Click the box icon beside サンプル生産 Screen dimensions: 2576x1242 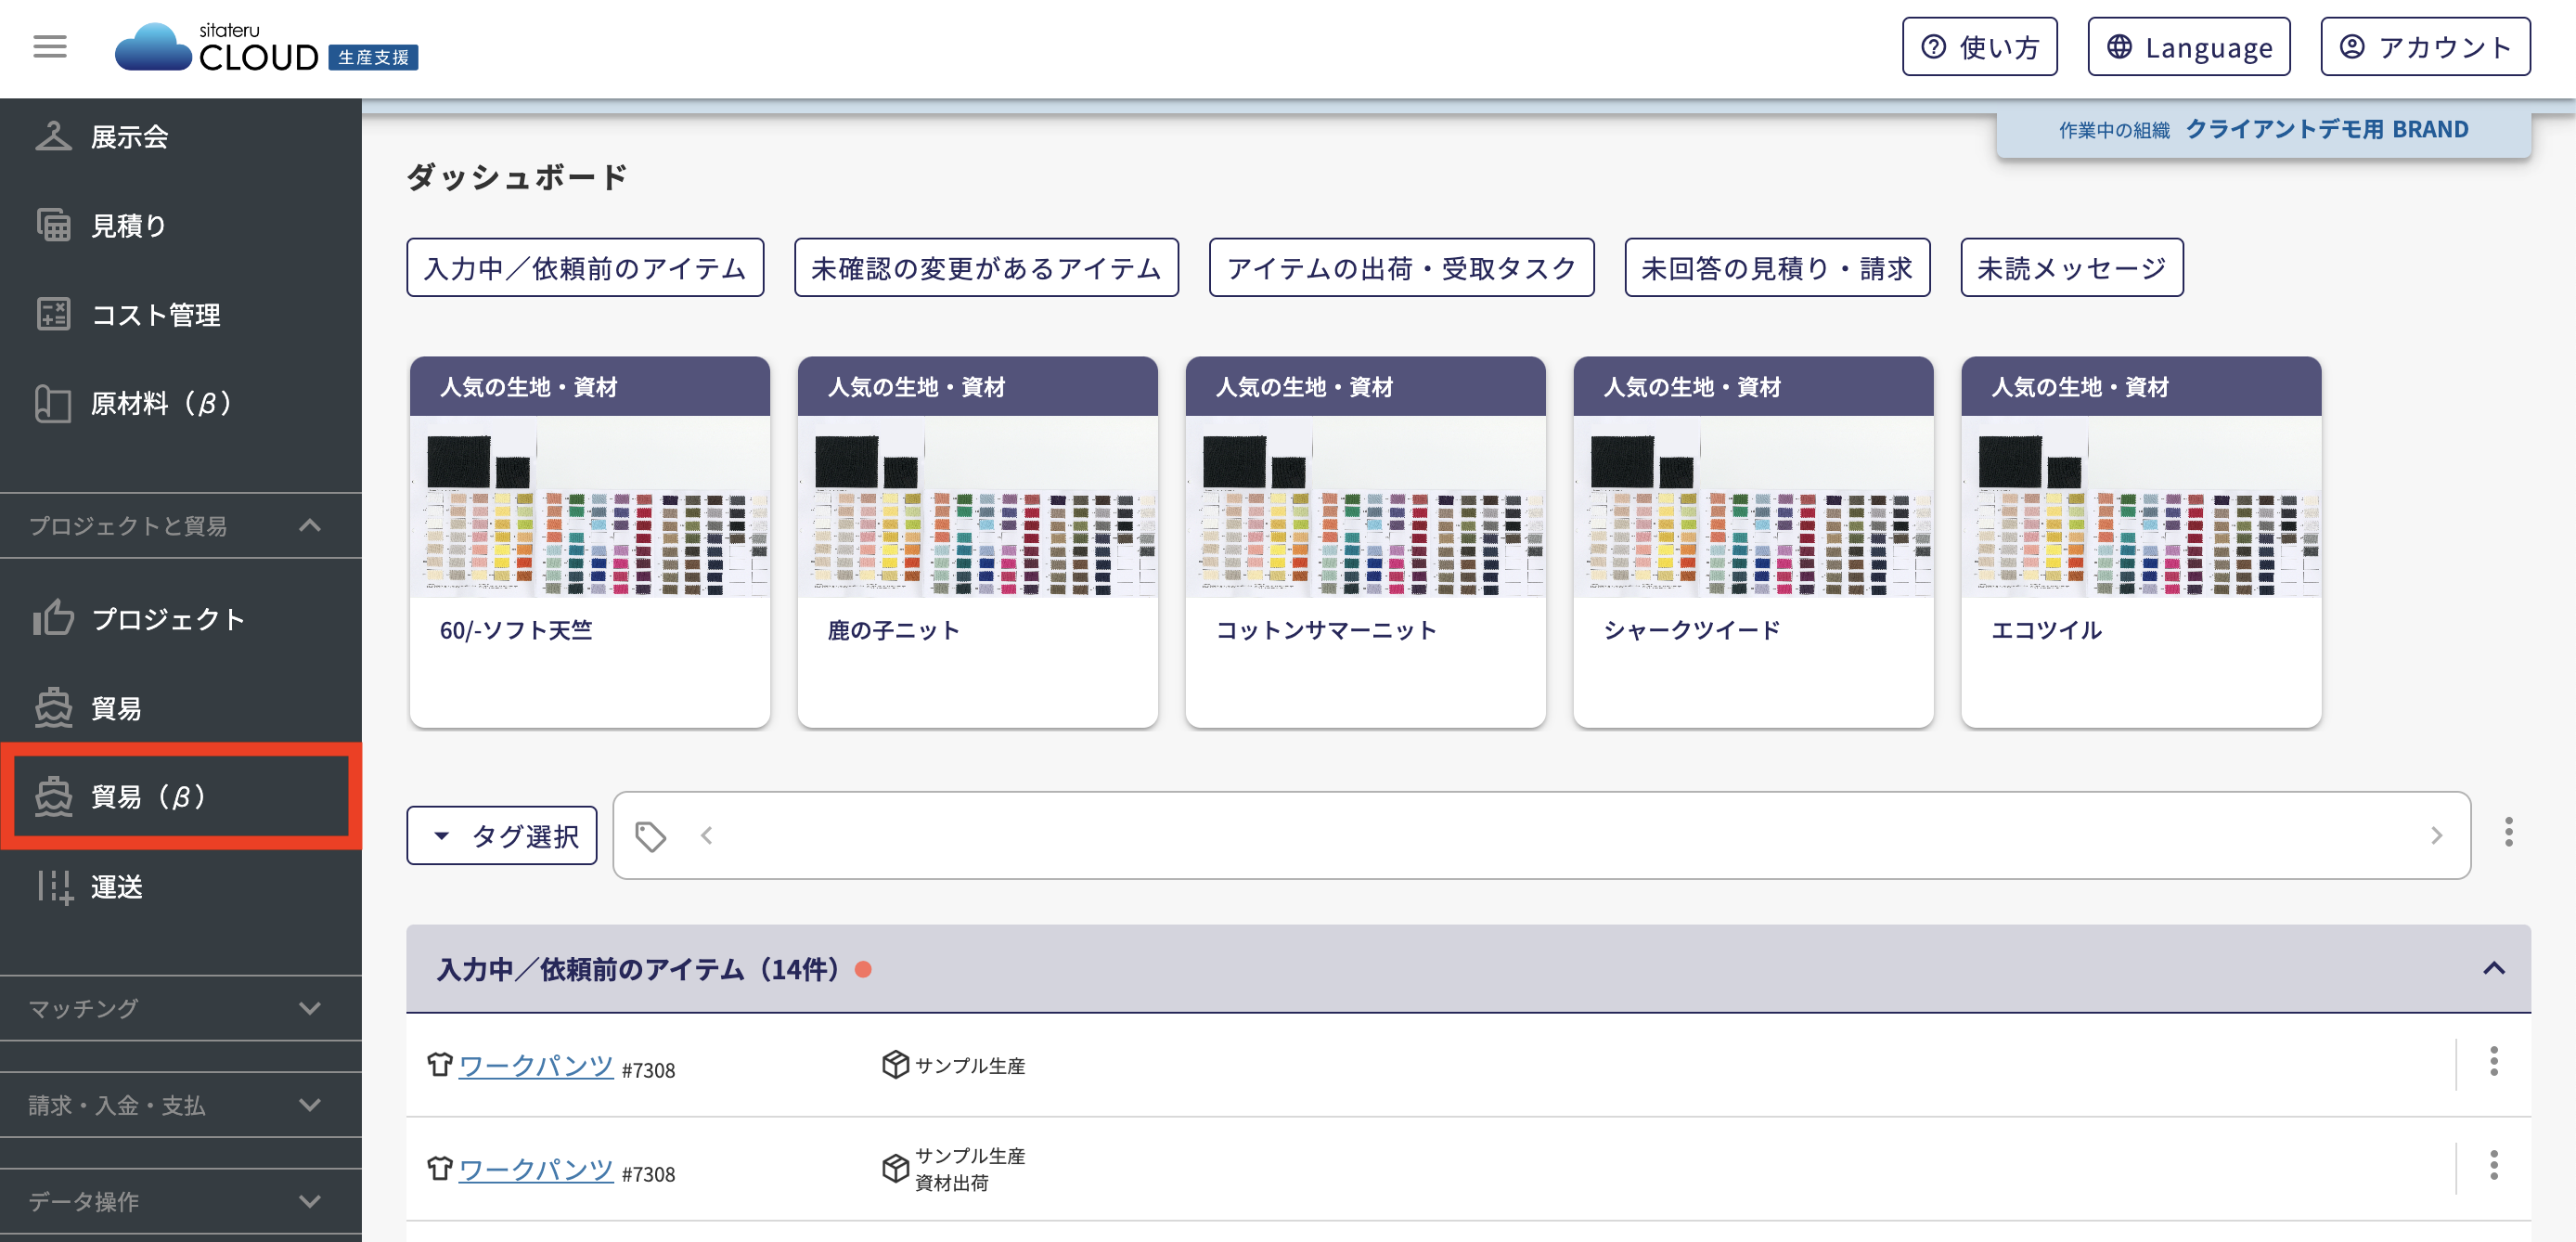click(895, 1064)
